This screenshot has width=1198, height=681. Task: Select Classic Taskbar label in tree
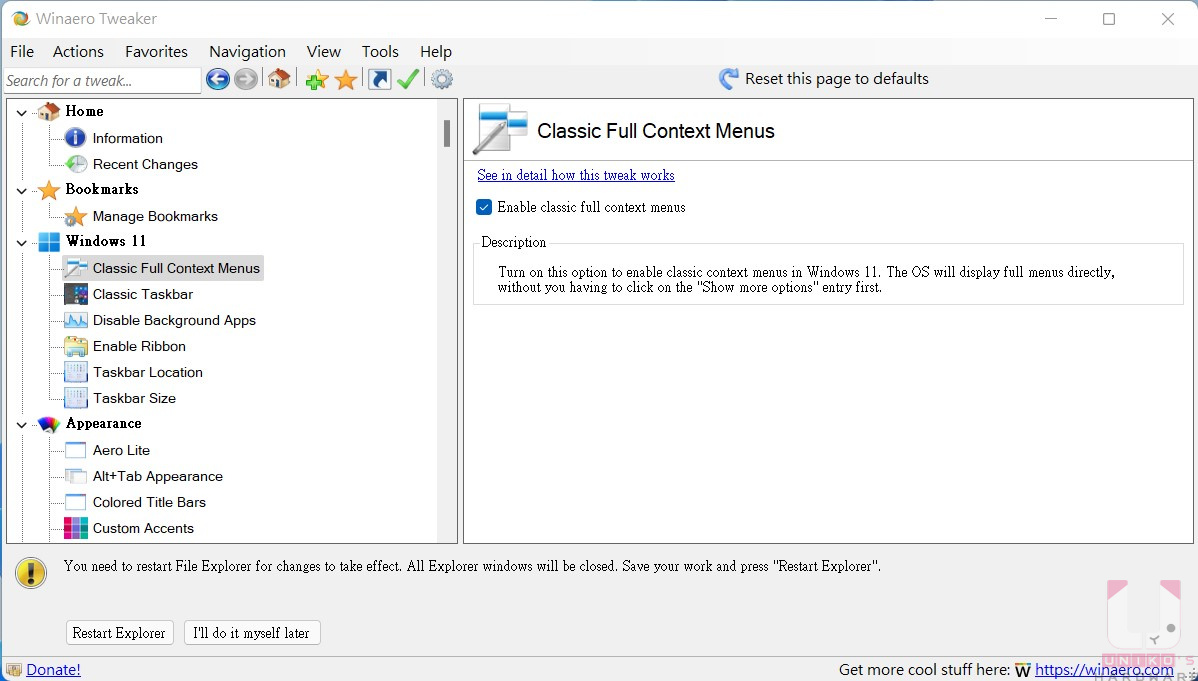(x=143, y=294)
